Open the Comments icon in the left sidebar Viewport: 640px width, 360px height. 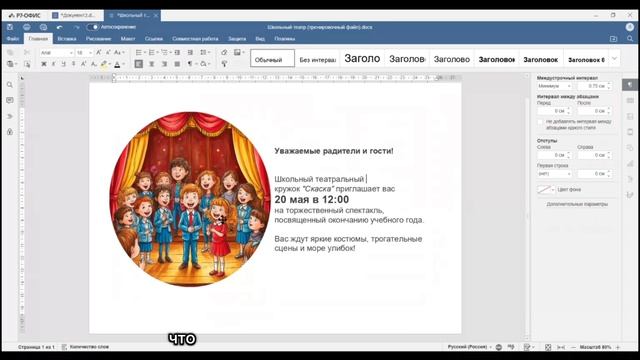[10, 100]
